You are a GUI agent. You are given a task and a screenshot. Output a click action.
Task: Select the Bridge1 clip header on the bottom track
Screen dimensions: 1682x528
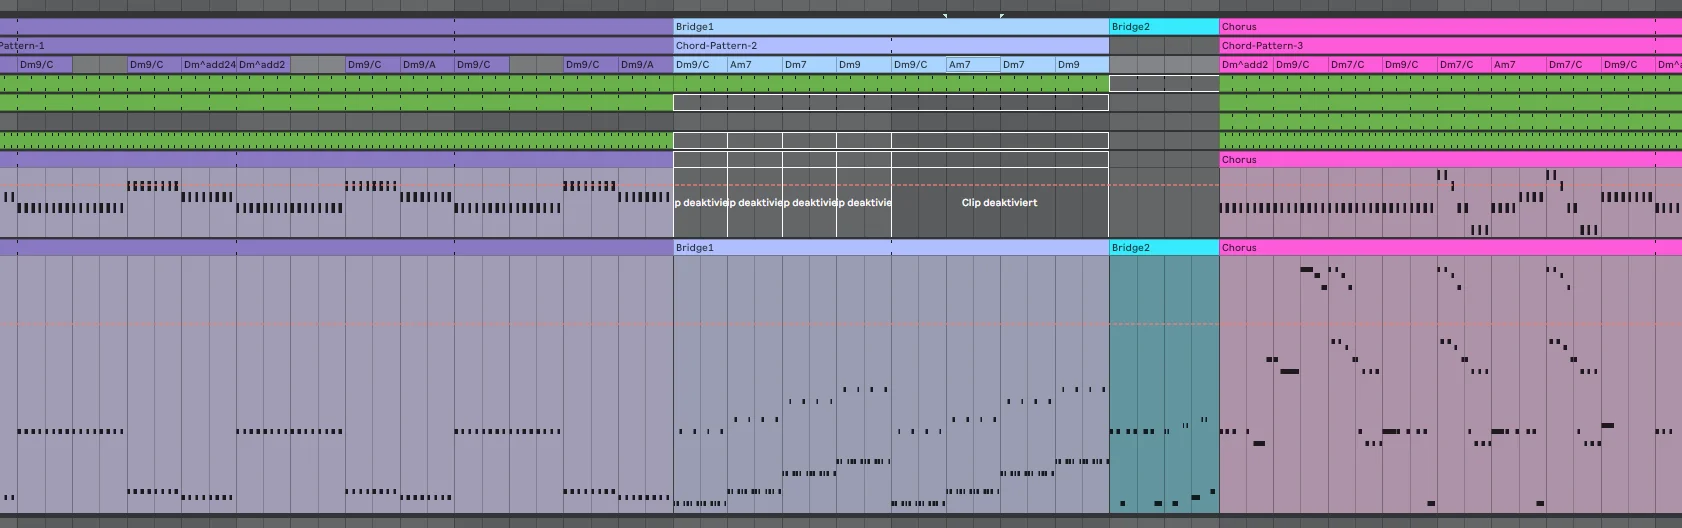point(891,248)
